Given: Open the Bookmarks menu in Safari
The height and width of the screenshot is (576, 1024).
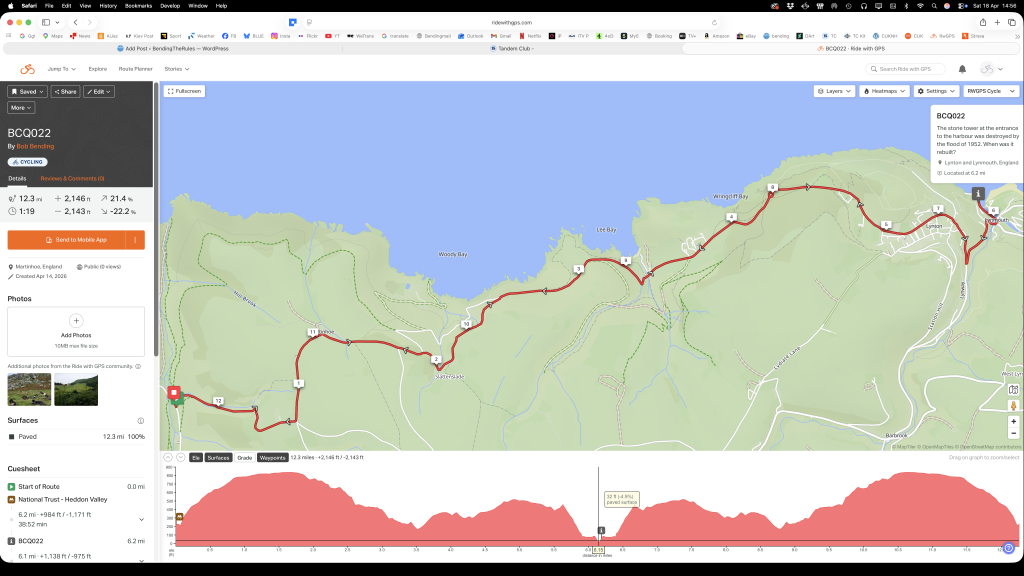Looking at the screenshot, I should [138, 6].
